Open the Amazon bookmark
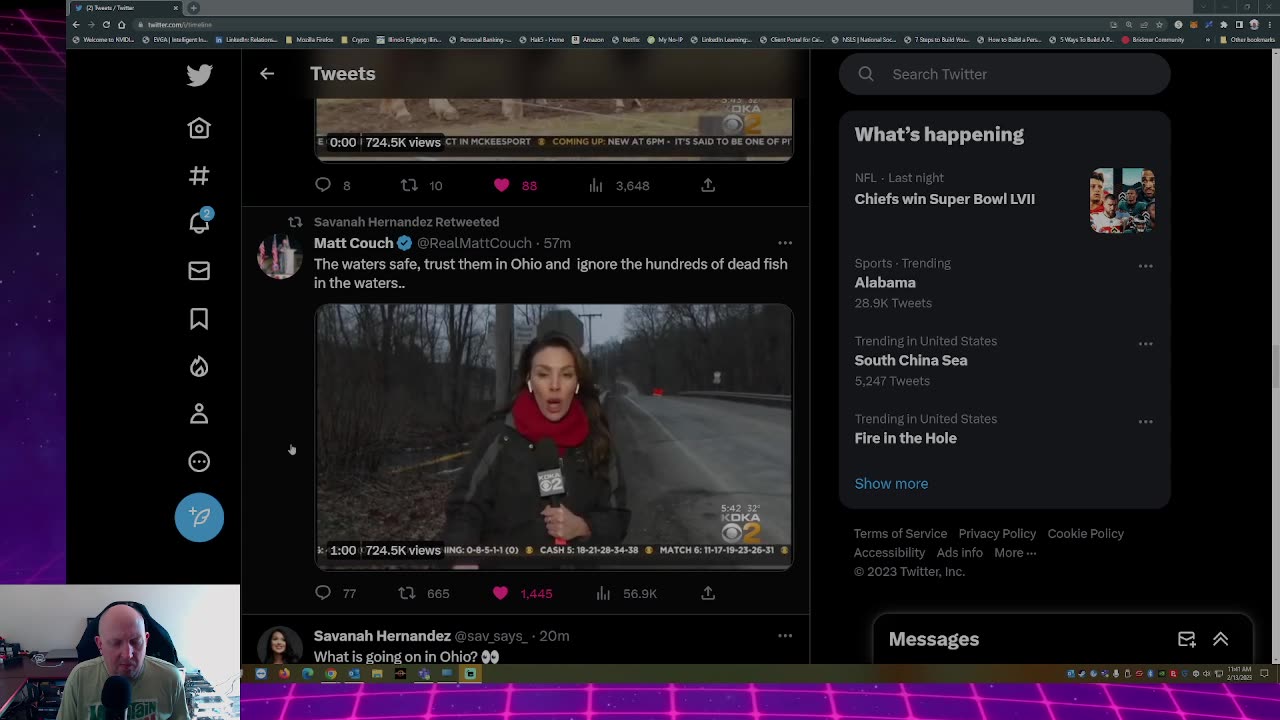The height and width of the screenshot is (720, 1280). click(589, 40)
